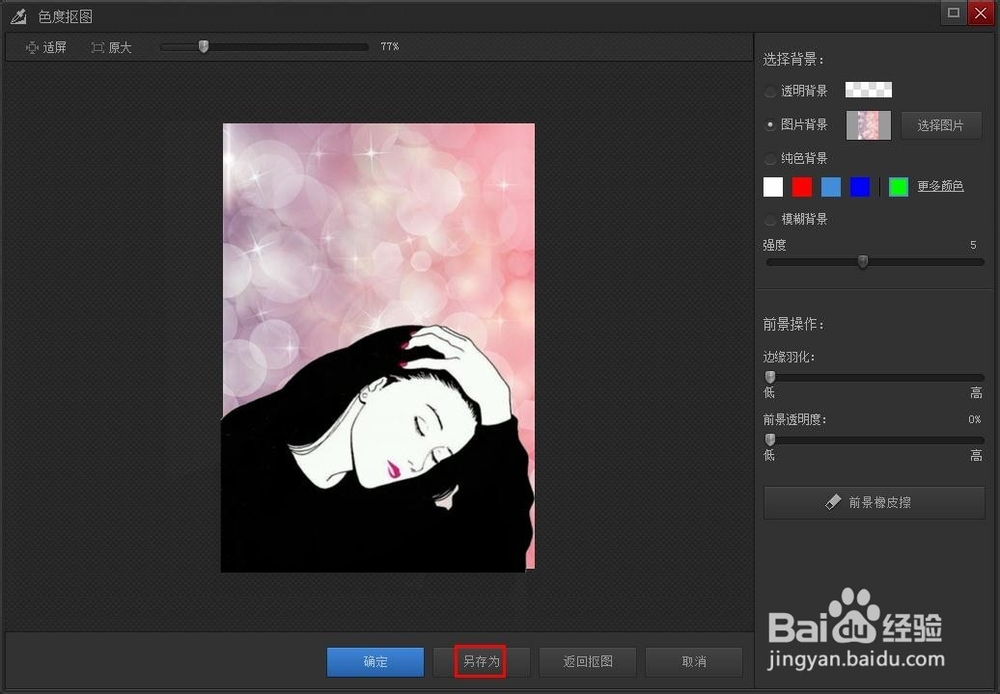Pick the green color swatch
1000x694 pixels.
898,187
